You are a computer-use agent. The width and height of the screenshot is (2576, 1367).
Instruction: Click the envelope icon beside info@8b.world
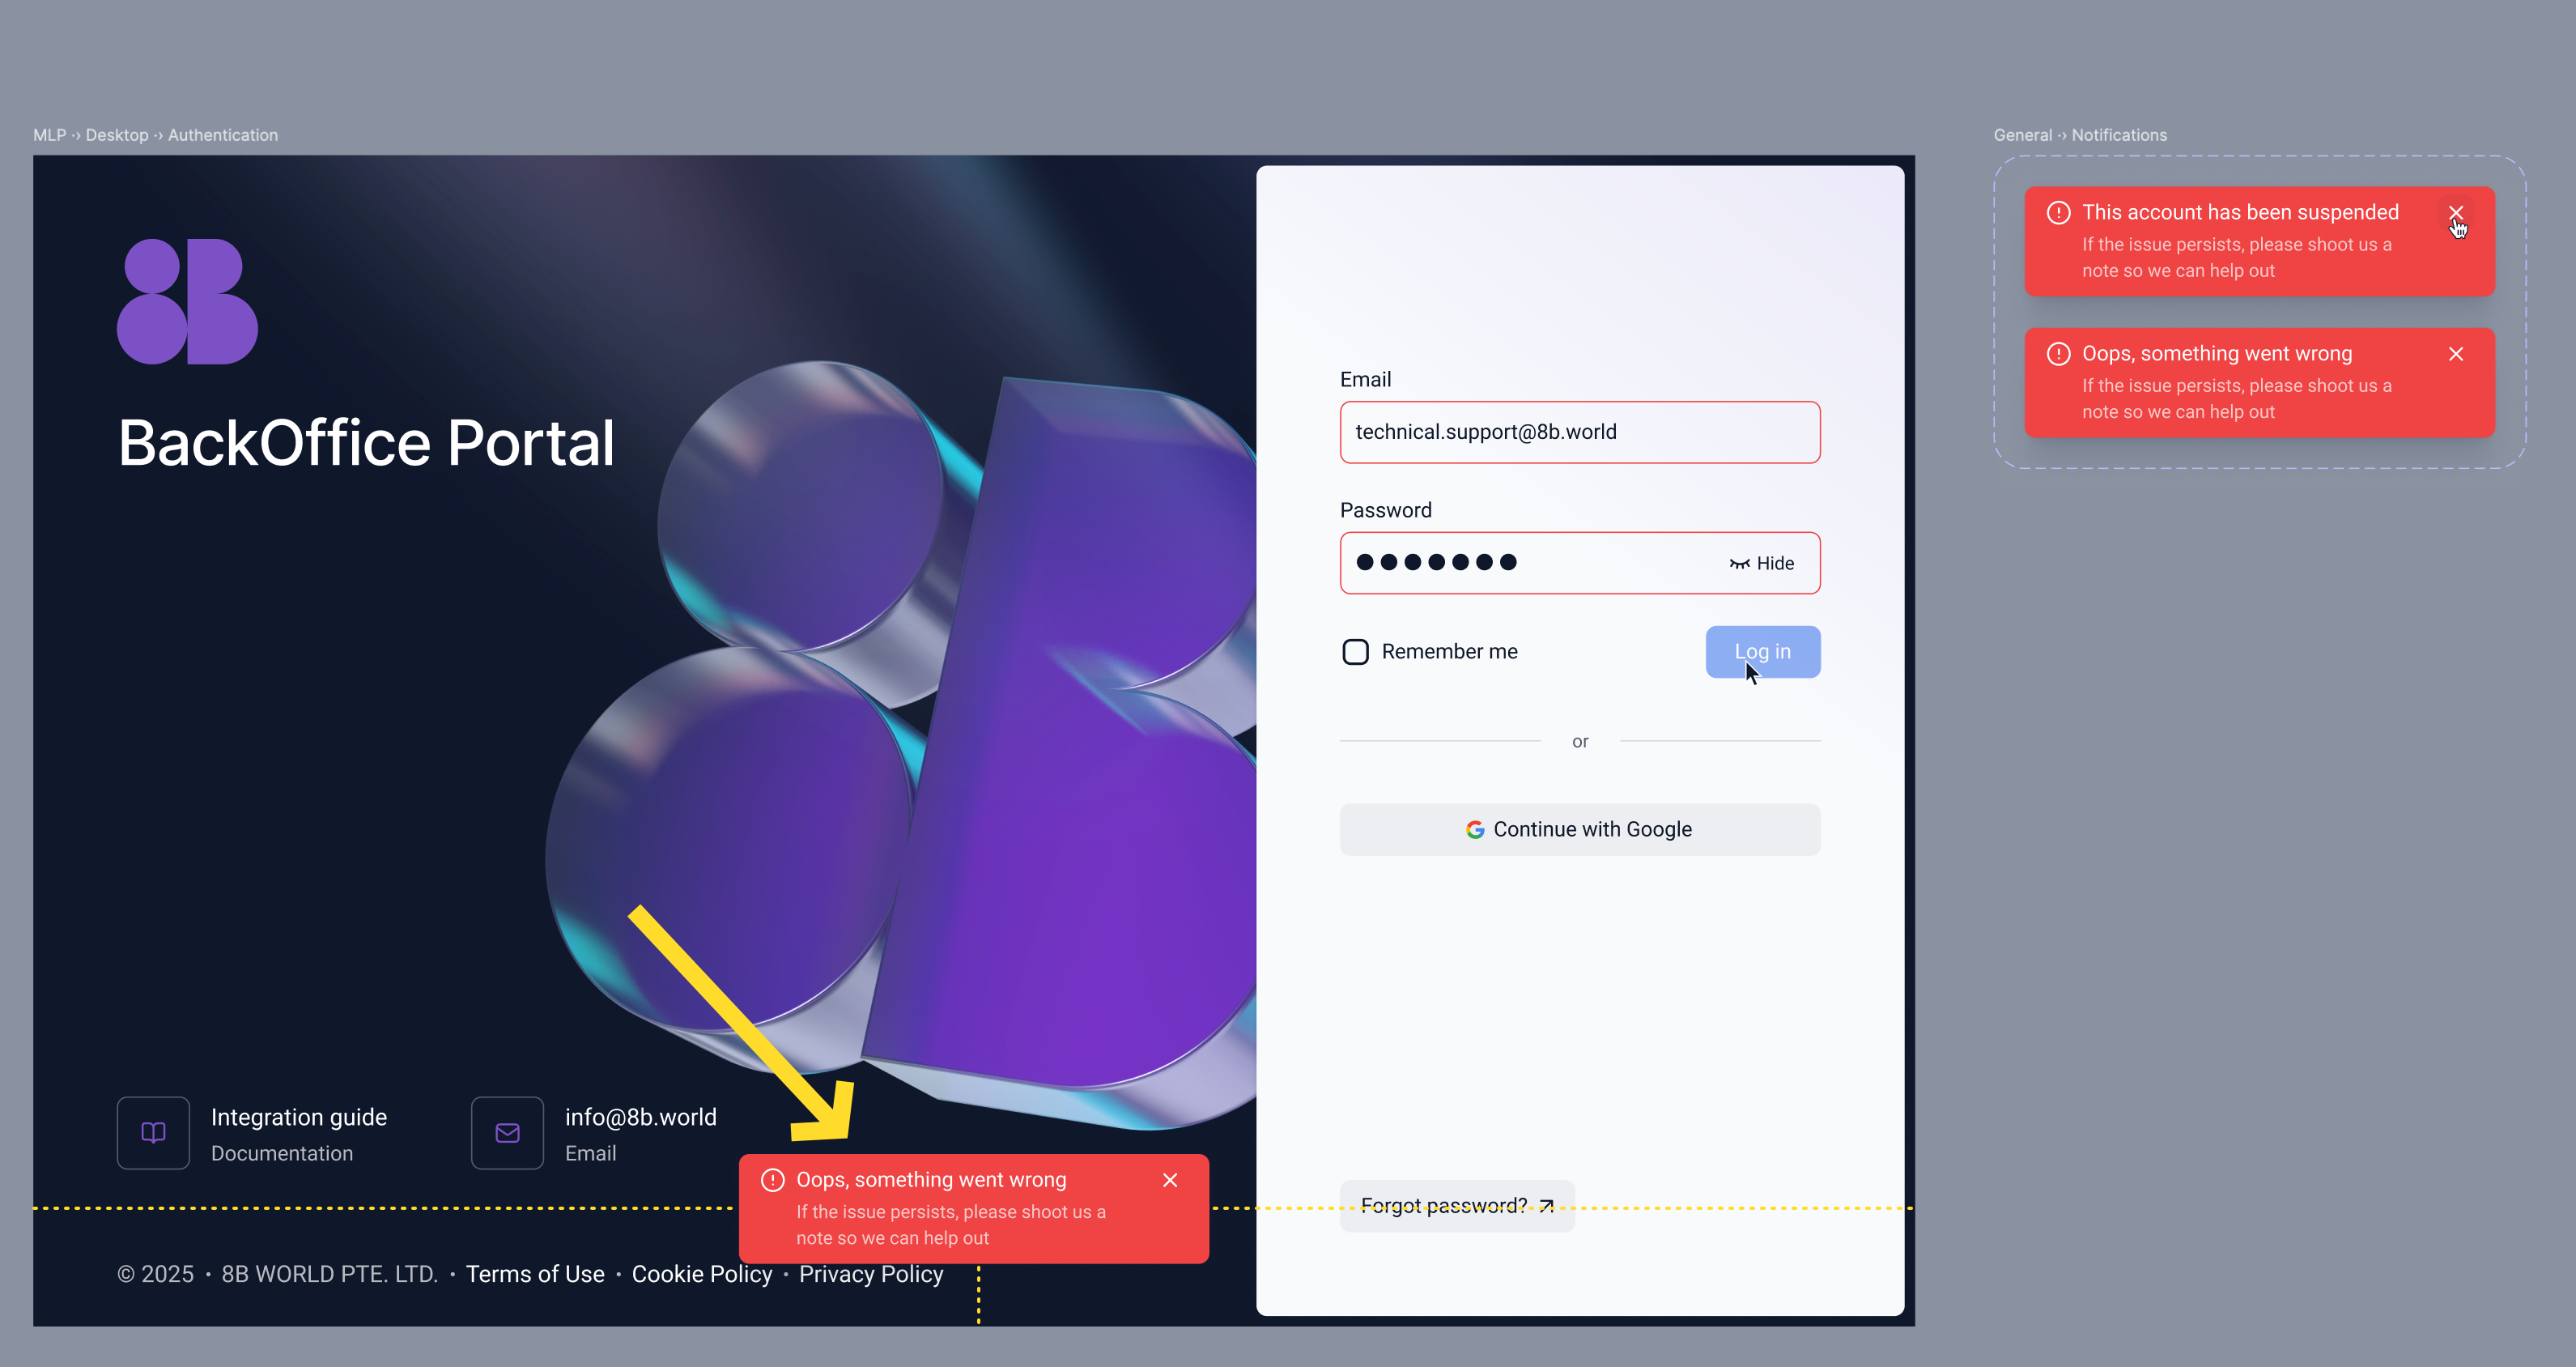point(507,1132)
